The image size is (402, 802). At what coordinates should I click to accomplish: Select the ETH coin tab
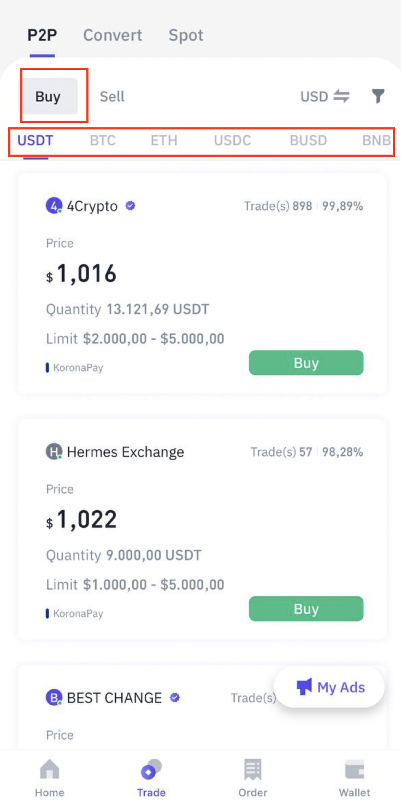pos(164,140)
